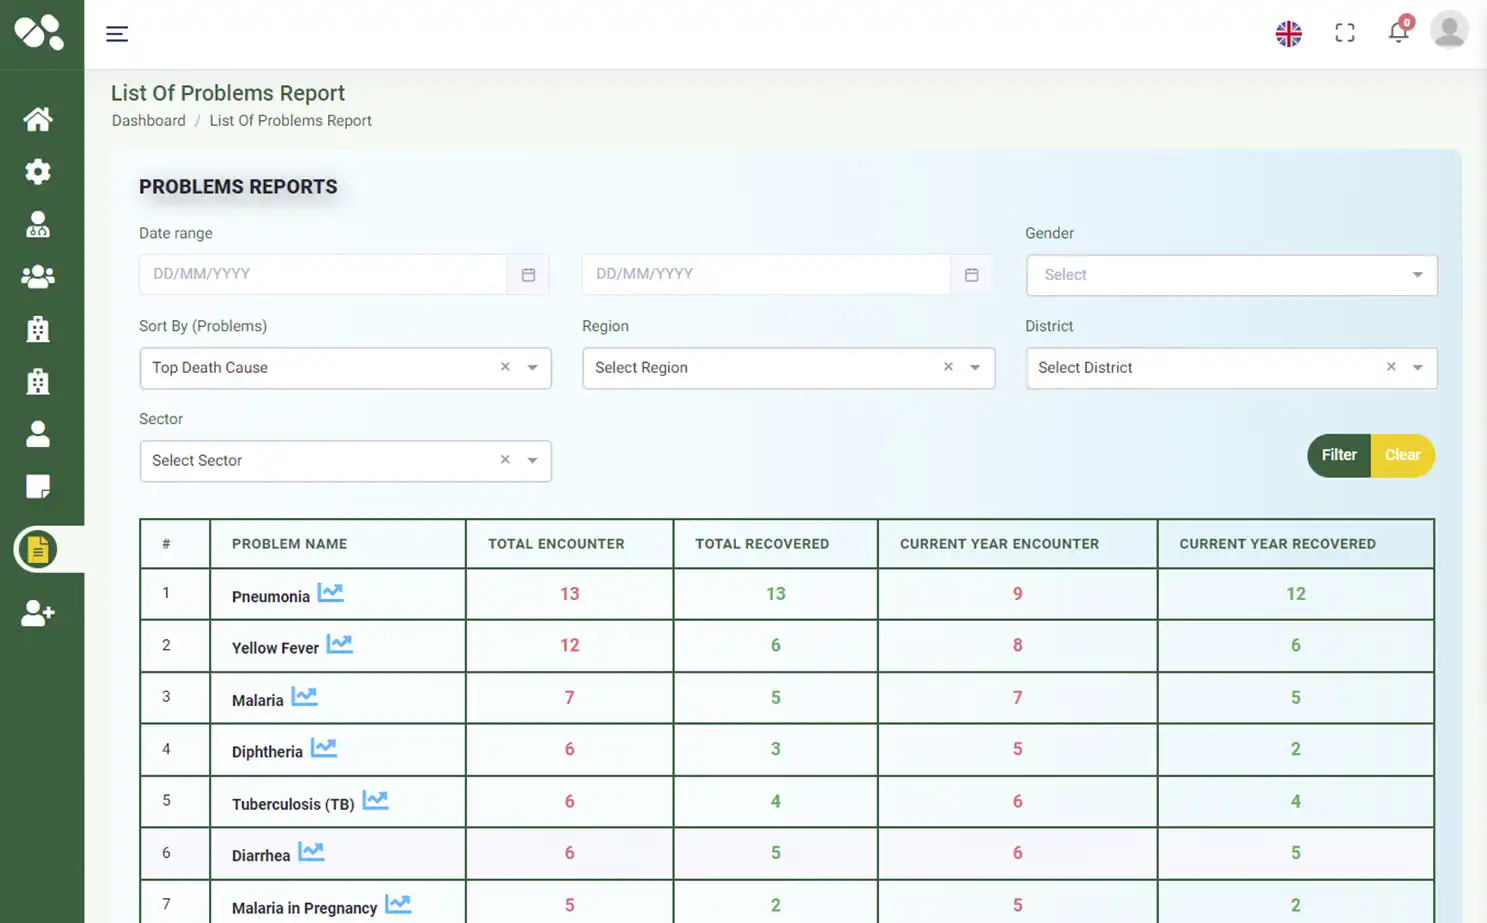1487x923 pixels.
Task: Open the Gender select dropdown
Action: 1230,275
